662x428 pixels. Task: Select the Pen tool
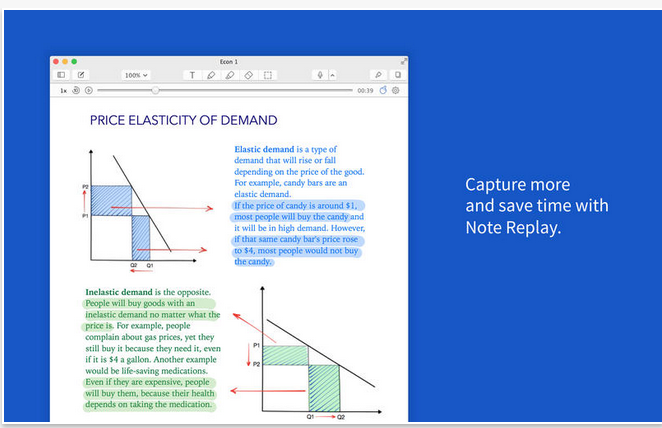pos(211,75)
